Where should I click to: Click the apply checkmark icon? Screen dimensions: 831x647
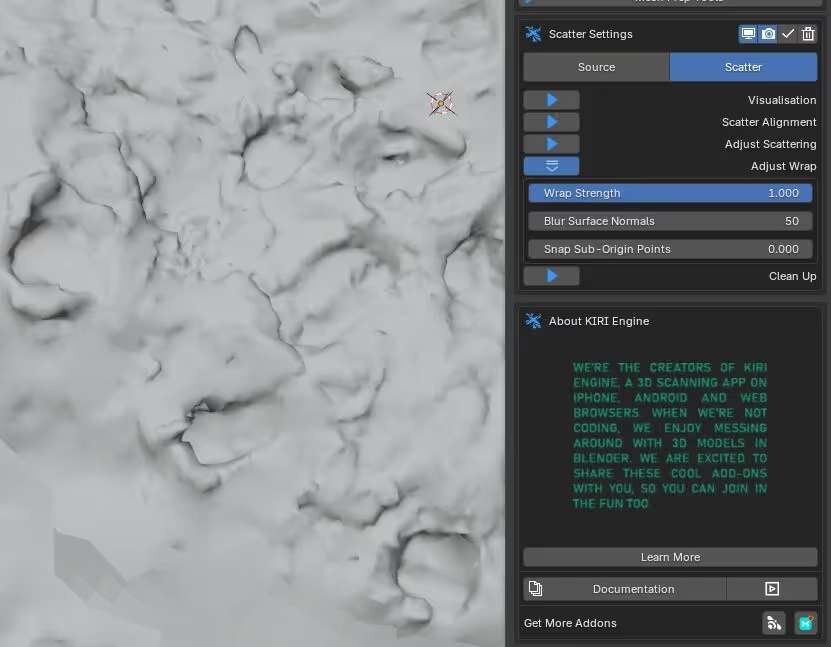click(788, 34)
